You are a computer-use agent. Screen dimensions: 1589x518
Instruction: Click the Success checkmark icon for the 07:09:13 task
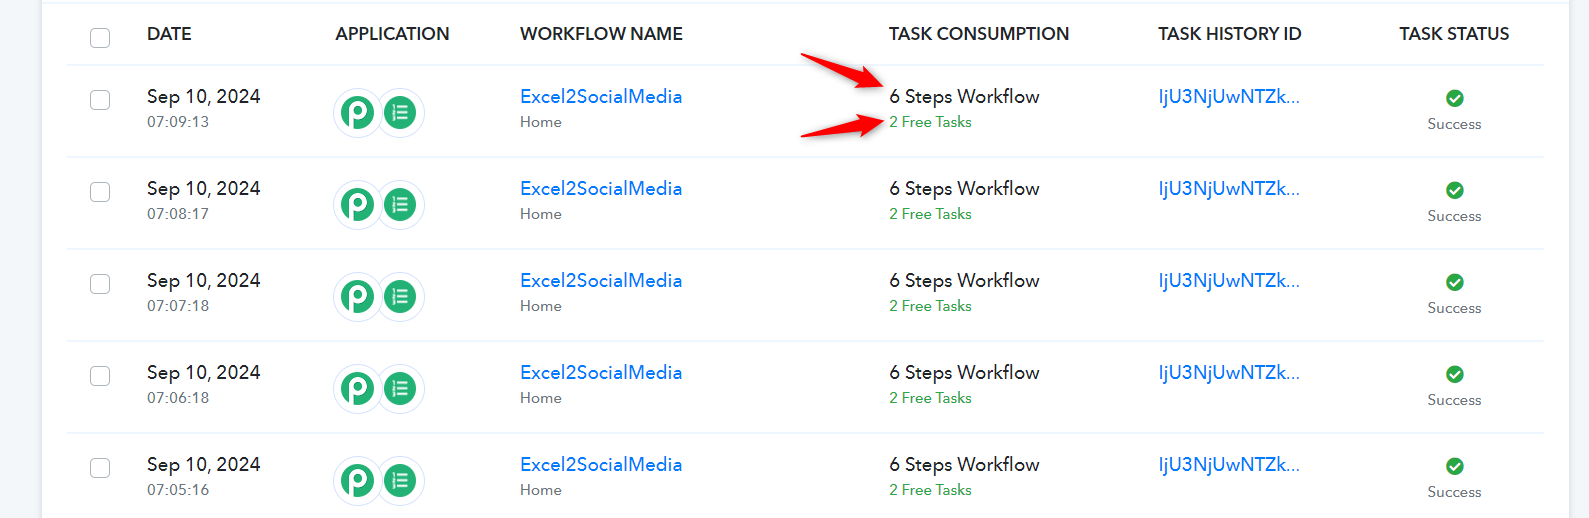[1454, 98]
